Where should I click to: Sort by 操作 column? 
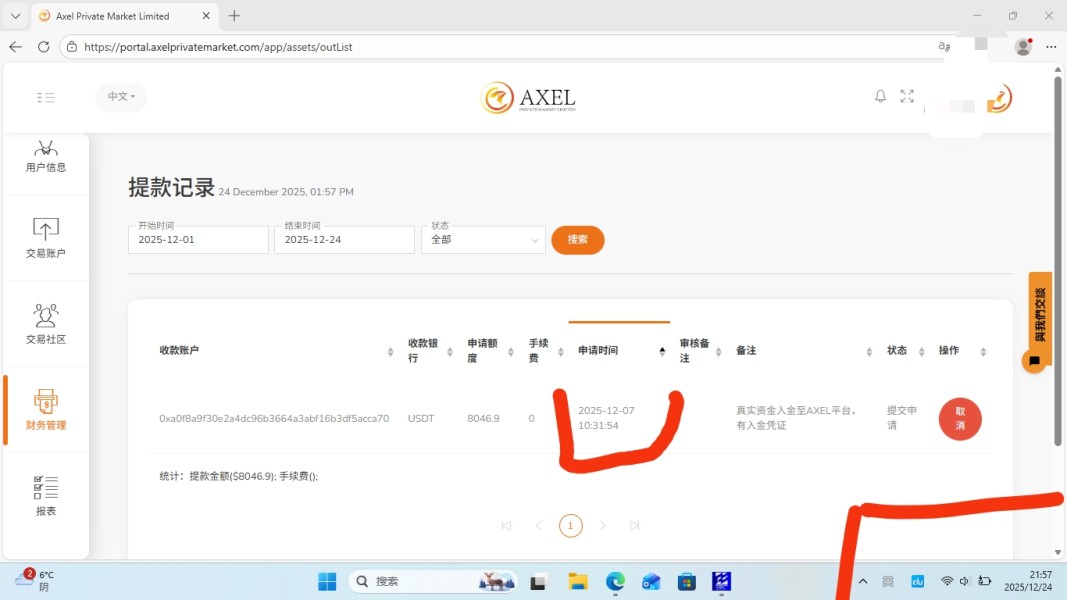(x=983, y=352)
